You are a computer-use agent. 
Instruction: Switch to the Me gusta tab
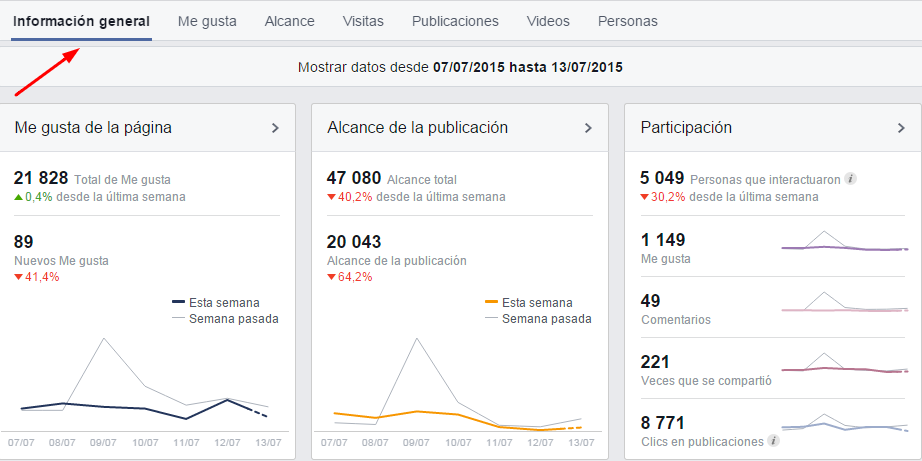pyautogui.click(x=207, y=21)
